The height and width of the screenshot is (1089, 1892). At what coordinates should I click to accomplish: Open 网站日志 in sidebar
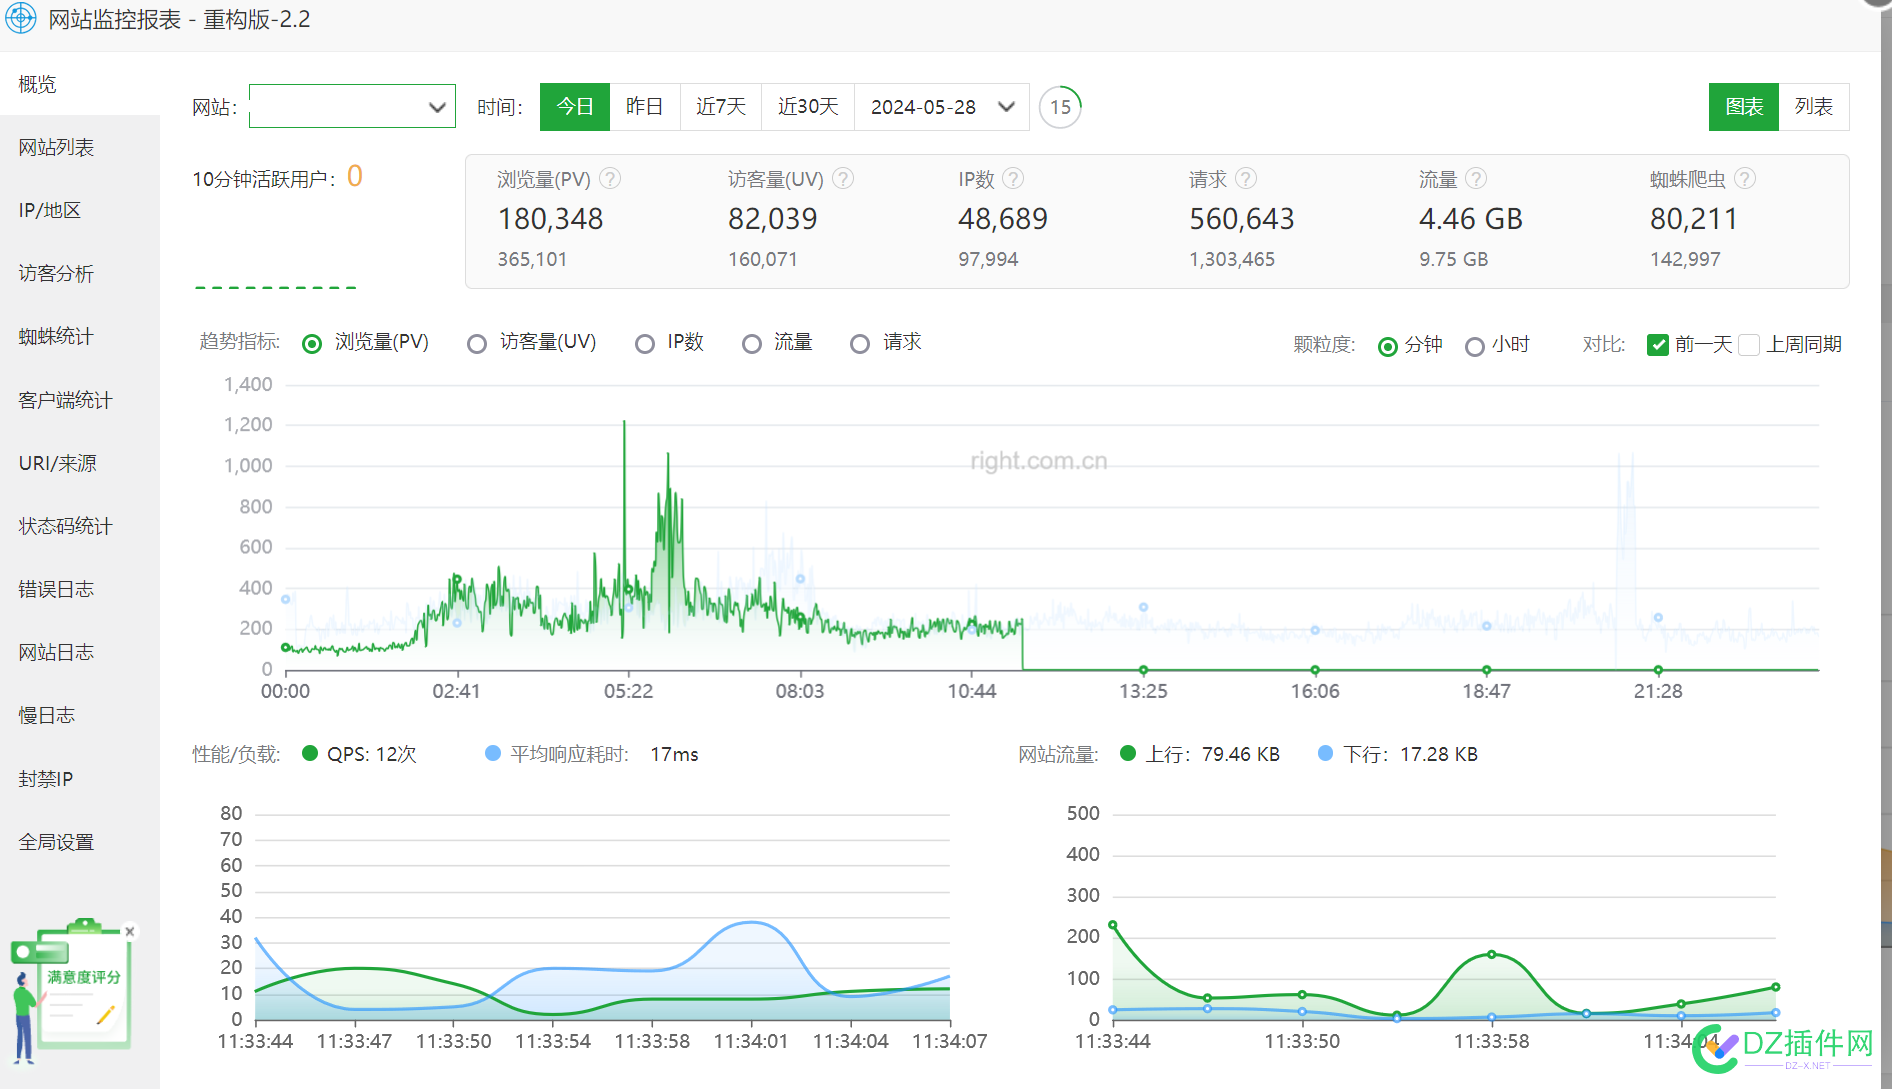[x=80, y=652]
